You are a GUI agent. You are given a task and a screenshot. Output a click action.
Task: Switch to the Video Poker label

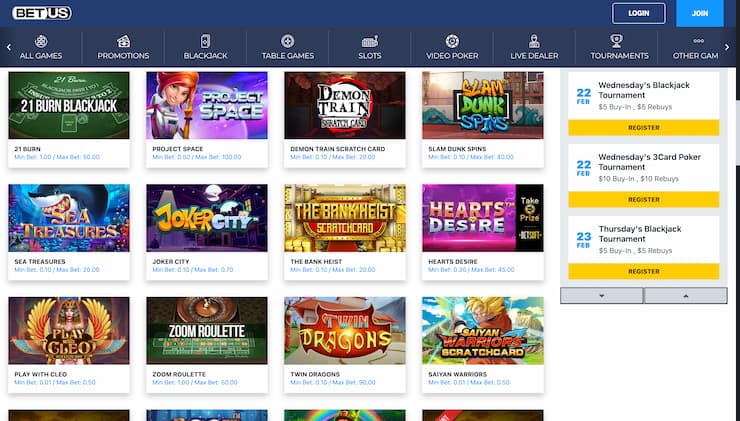tap(452, 56)
